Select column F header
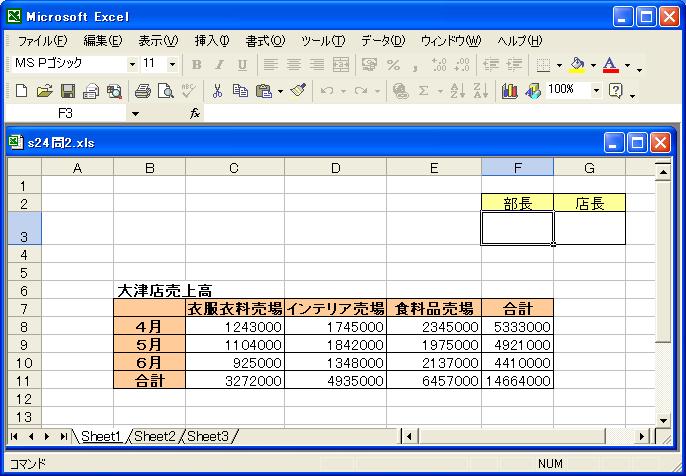Image resolution: width=686 pixels, height=476 pixels. (518, 168)
